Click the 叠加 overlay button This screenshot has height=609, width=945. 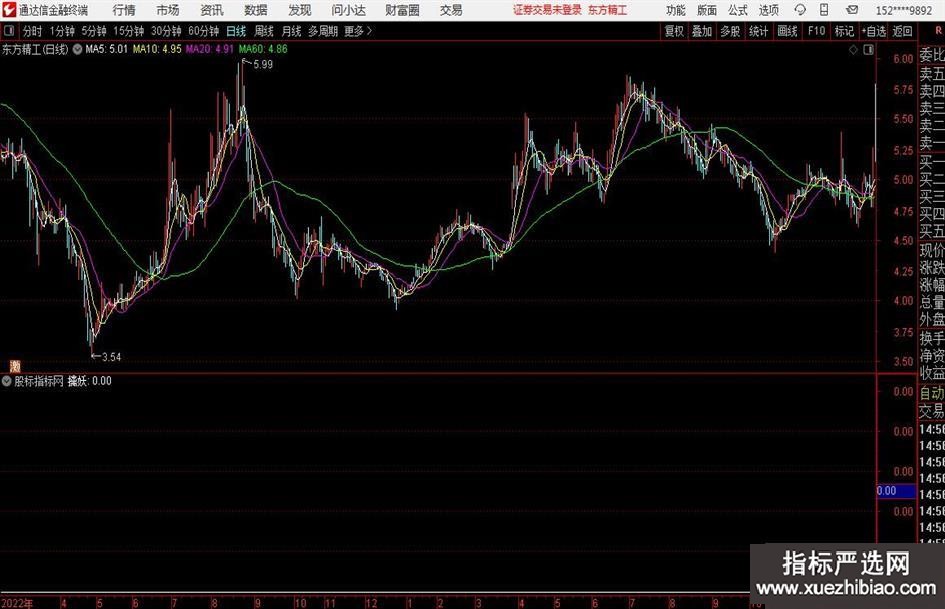(x=702, y=31)
